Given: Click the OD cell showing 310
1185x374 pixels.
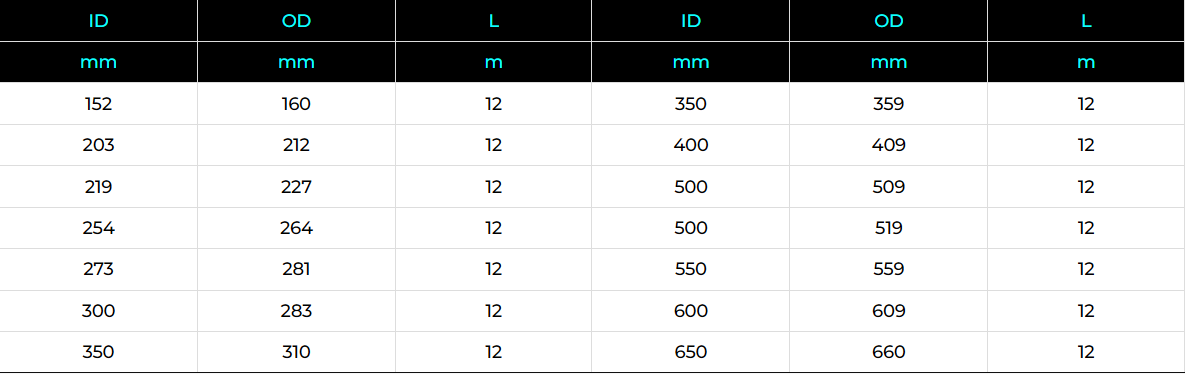Looking at the screenshot, I should tap(296, 352).
